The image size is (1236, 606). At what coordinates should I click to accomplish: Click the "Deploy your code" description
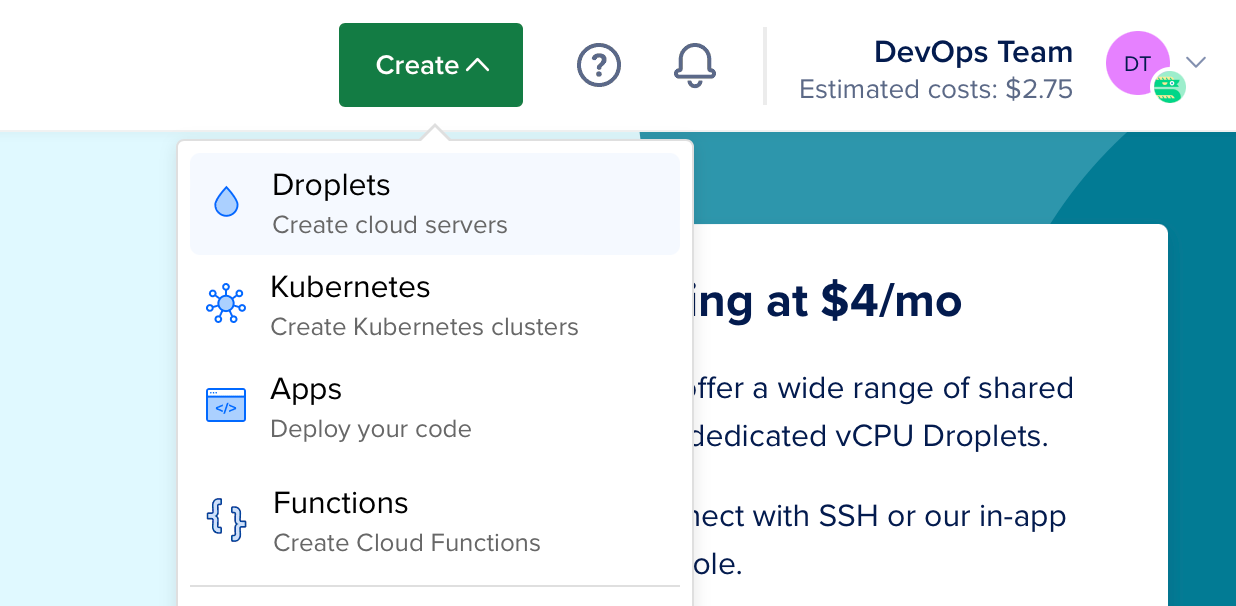371,429
